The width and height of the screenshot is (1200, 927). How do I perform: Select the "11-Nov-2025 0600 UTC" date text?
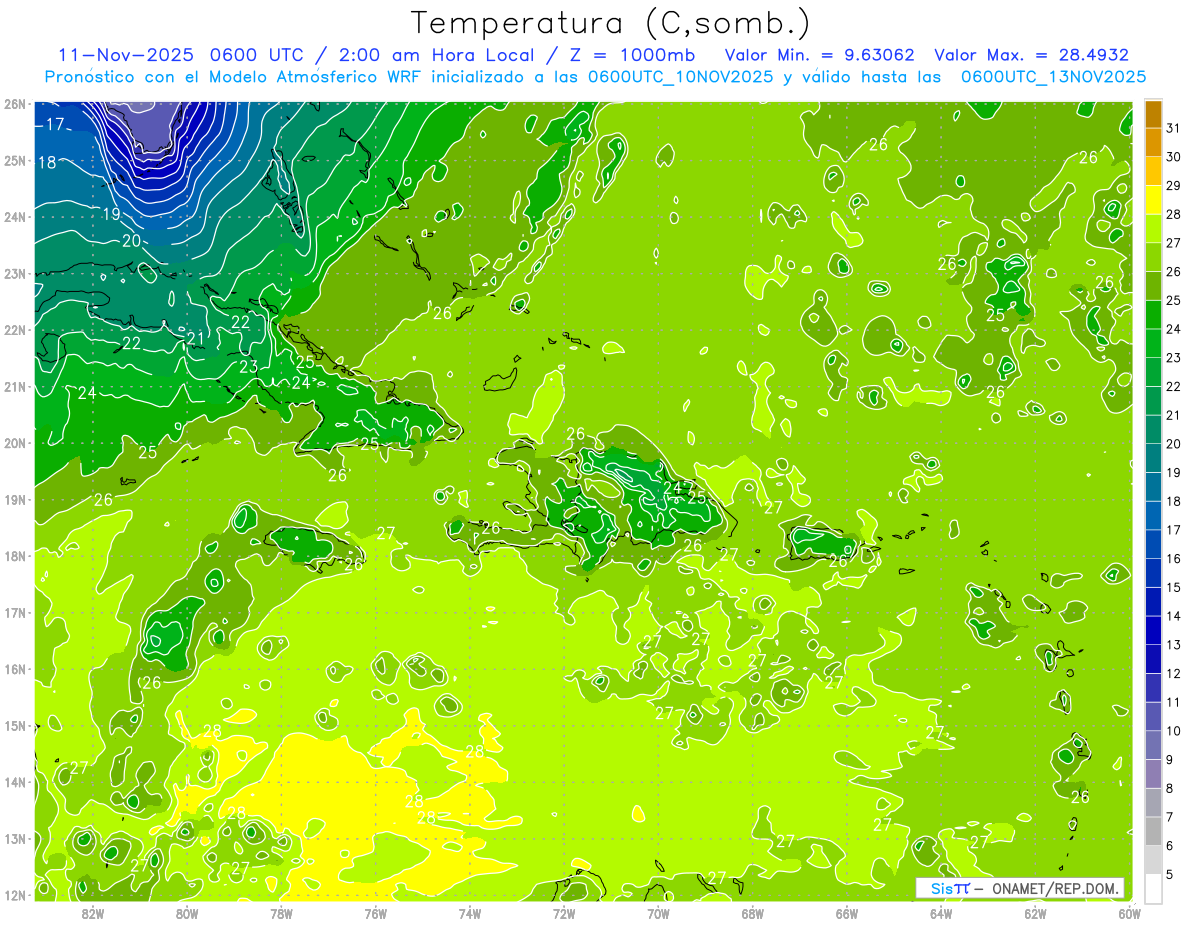[x=183, y=55]
